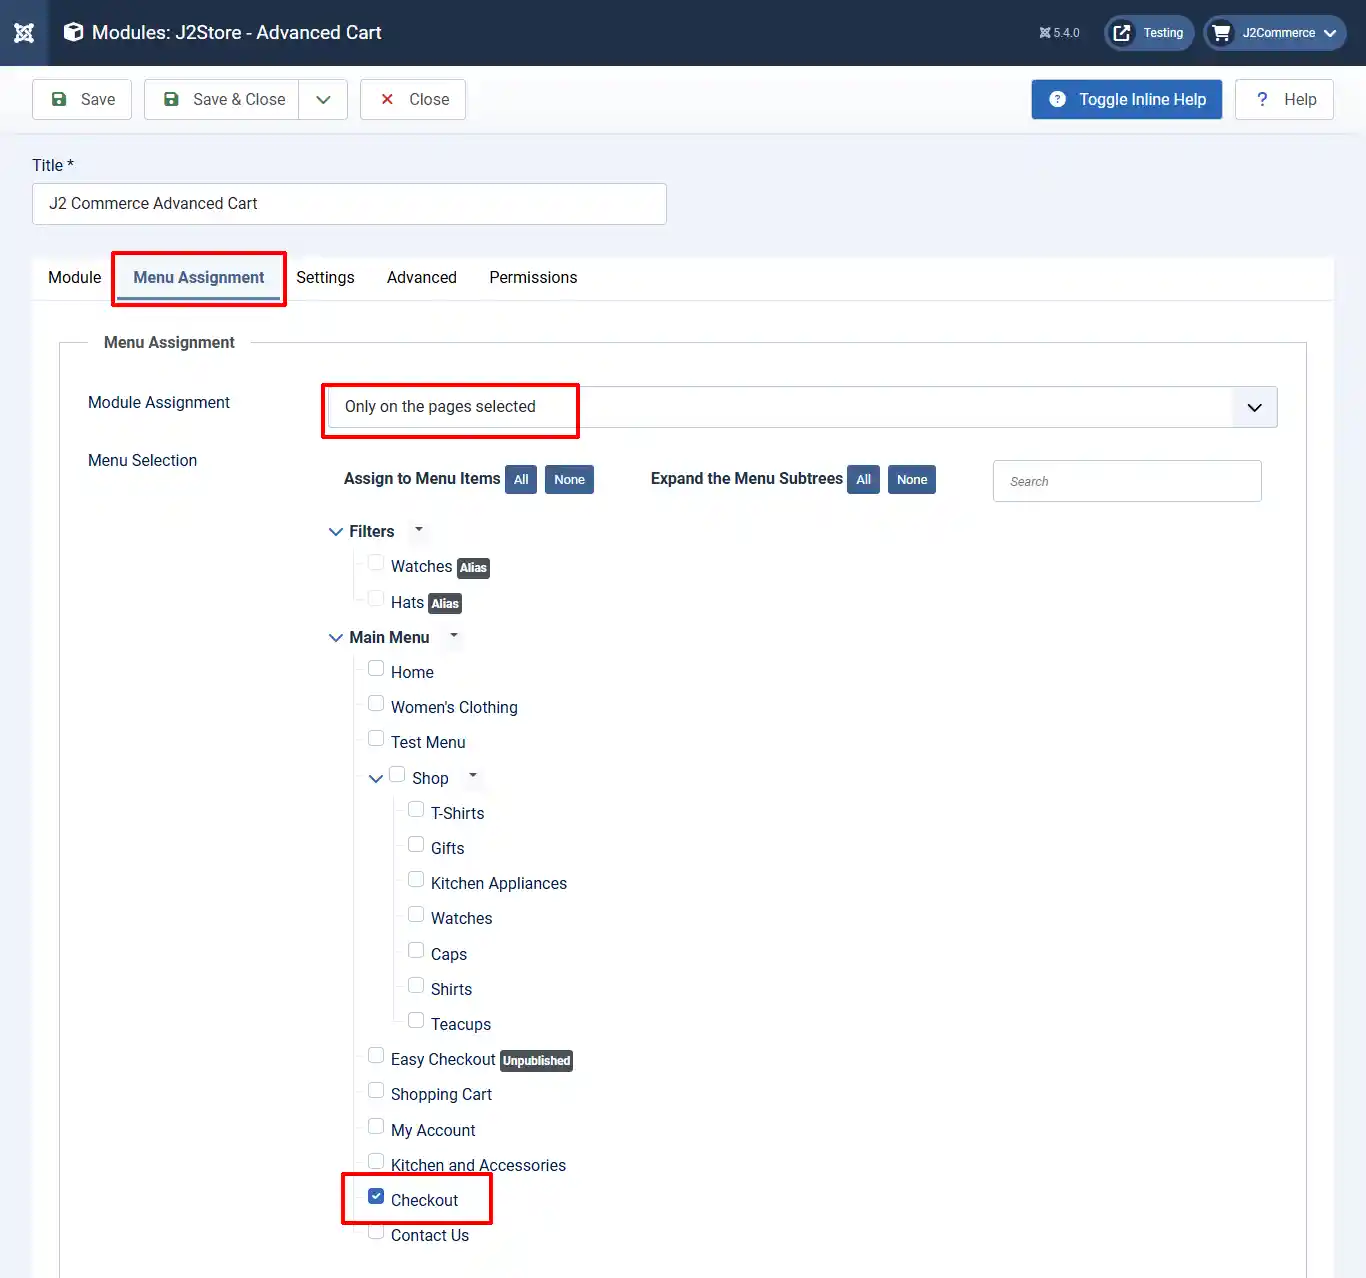Click the Unpublished badge beside Easy Checkout
Image resolution: width=1366 pixels, height=1278 pixels.
point(536,1061)
